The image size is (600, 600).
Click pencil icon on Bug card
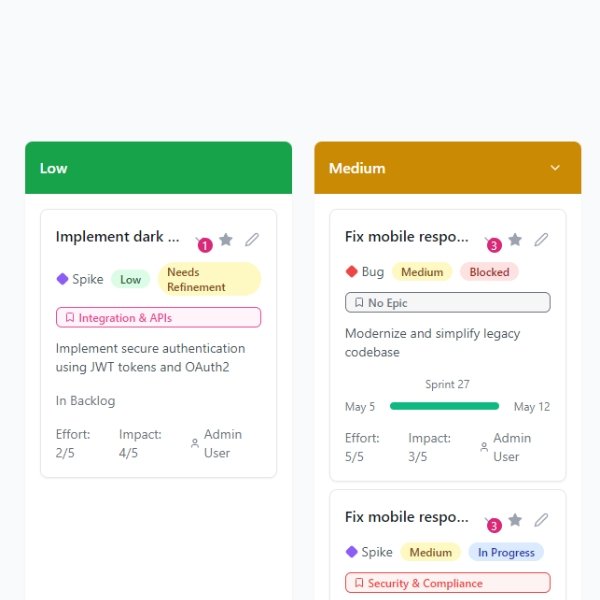click(541, 240)
